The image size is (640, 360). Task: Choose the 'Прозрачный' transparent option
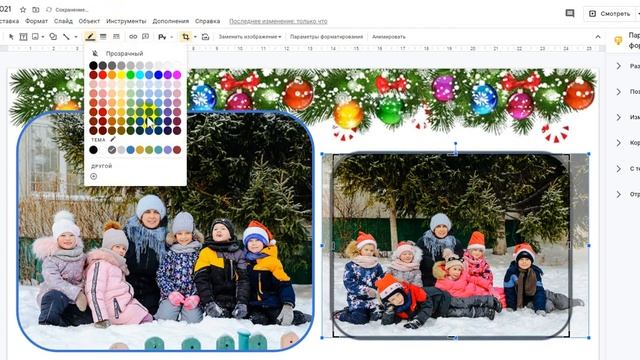pyautogui.click(x=124, y=53)
